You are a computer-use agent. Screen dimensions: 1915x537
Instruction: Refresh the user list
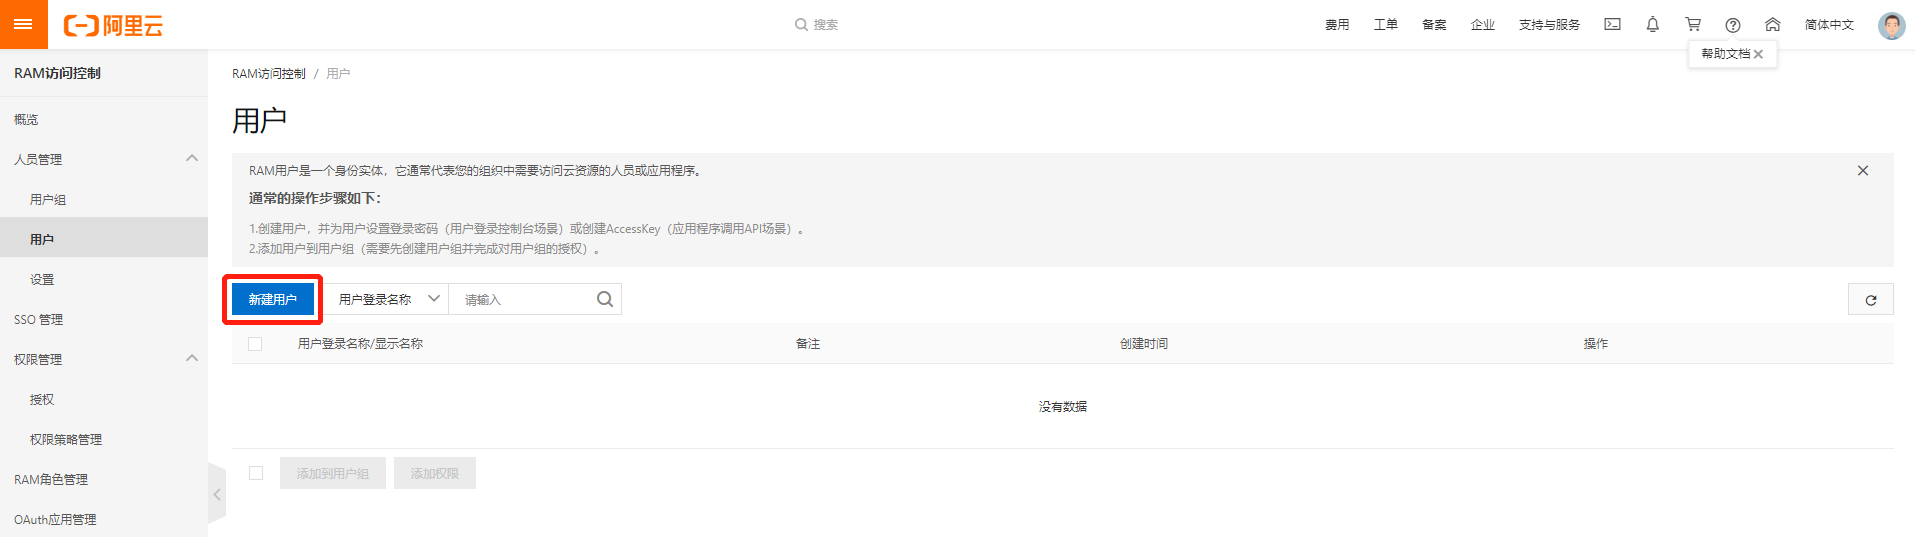point(1870,300)
